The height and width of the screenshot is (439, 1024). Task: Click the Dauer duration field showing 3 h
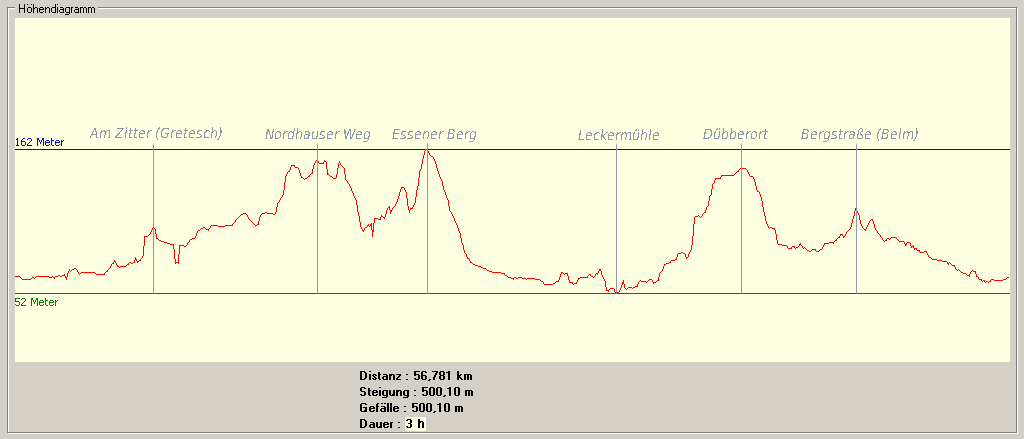click(x=415, y=424)
